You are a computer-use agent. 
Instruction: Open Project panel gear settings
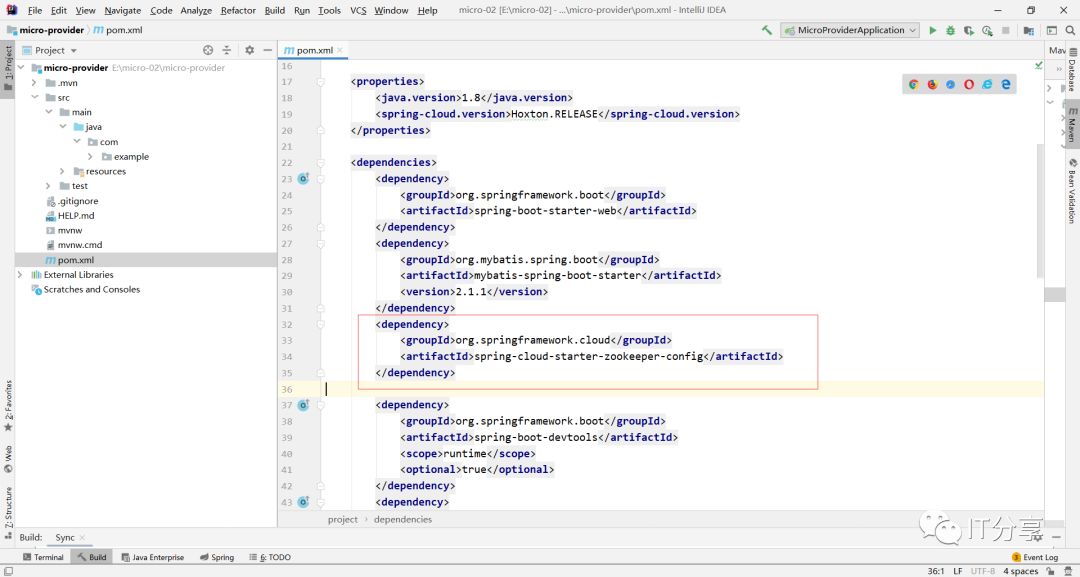(x=249, y=50)
